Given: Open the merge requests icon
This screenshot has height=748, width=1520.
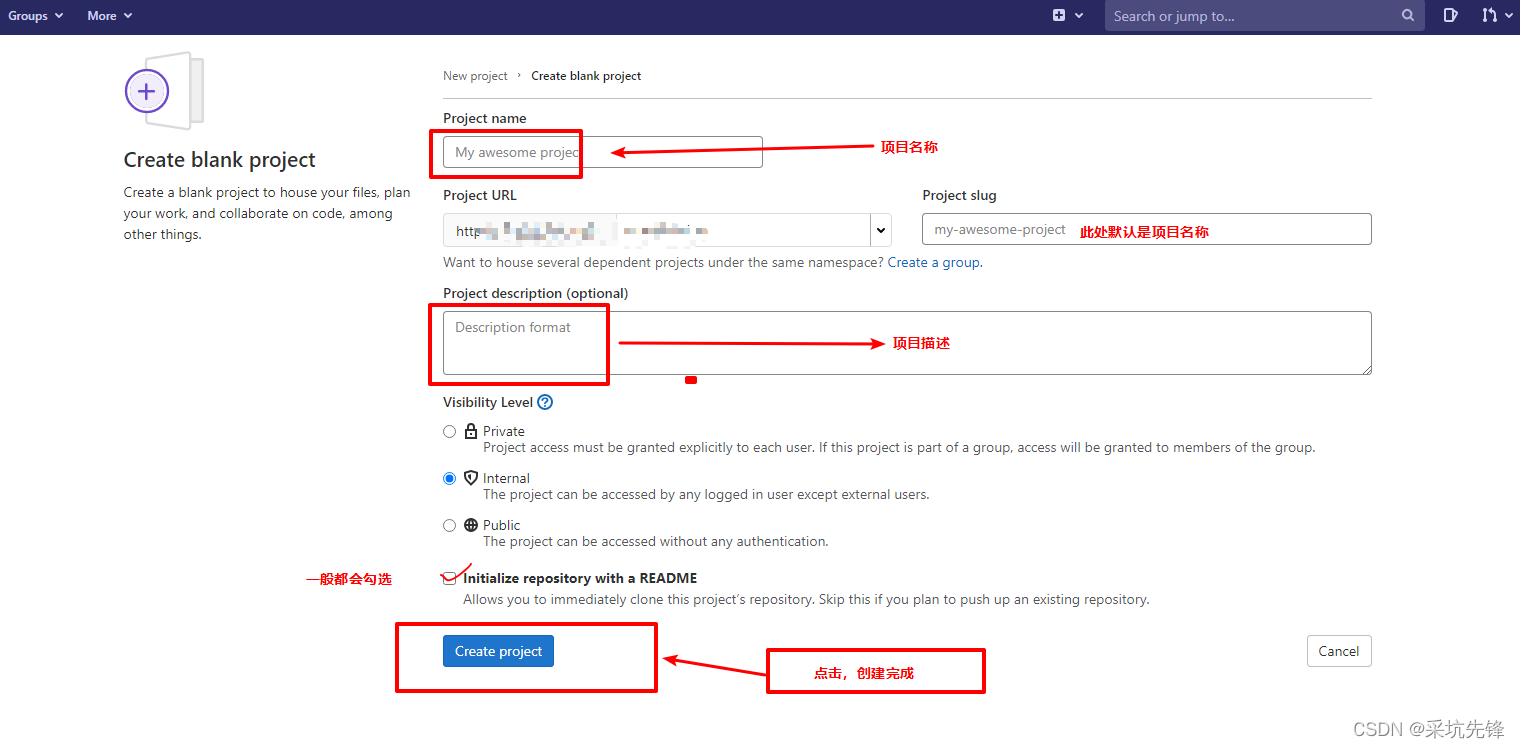Looking at the screenshot, I should (1490, 16).
